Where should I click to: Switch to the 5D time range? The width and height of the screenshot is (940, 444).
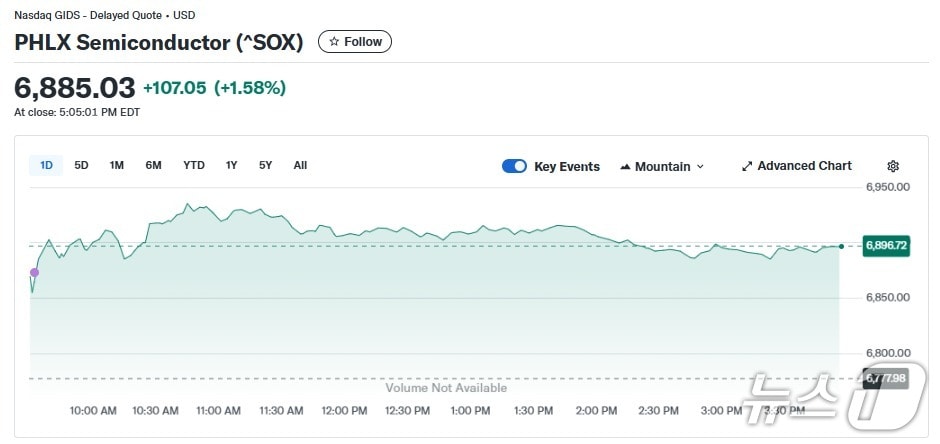point(81,165)
